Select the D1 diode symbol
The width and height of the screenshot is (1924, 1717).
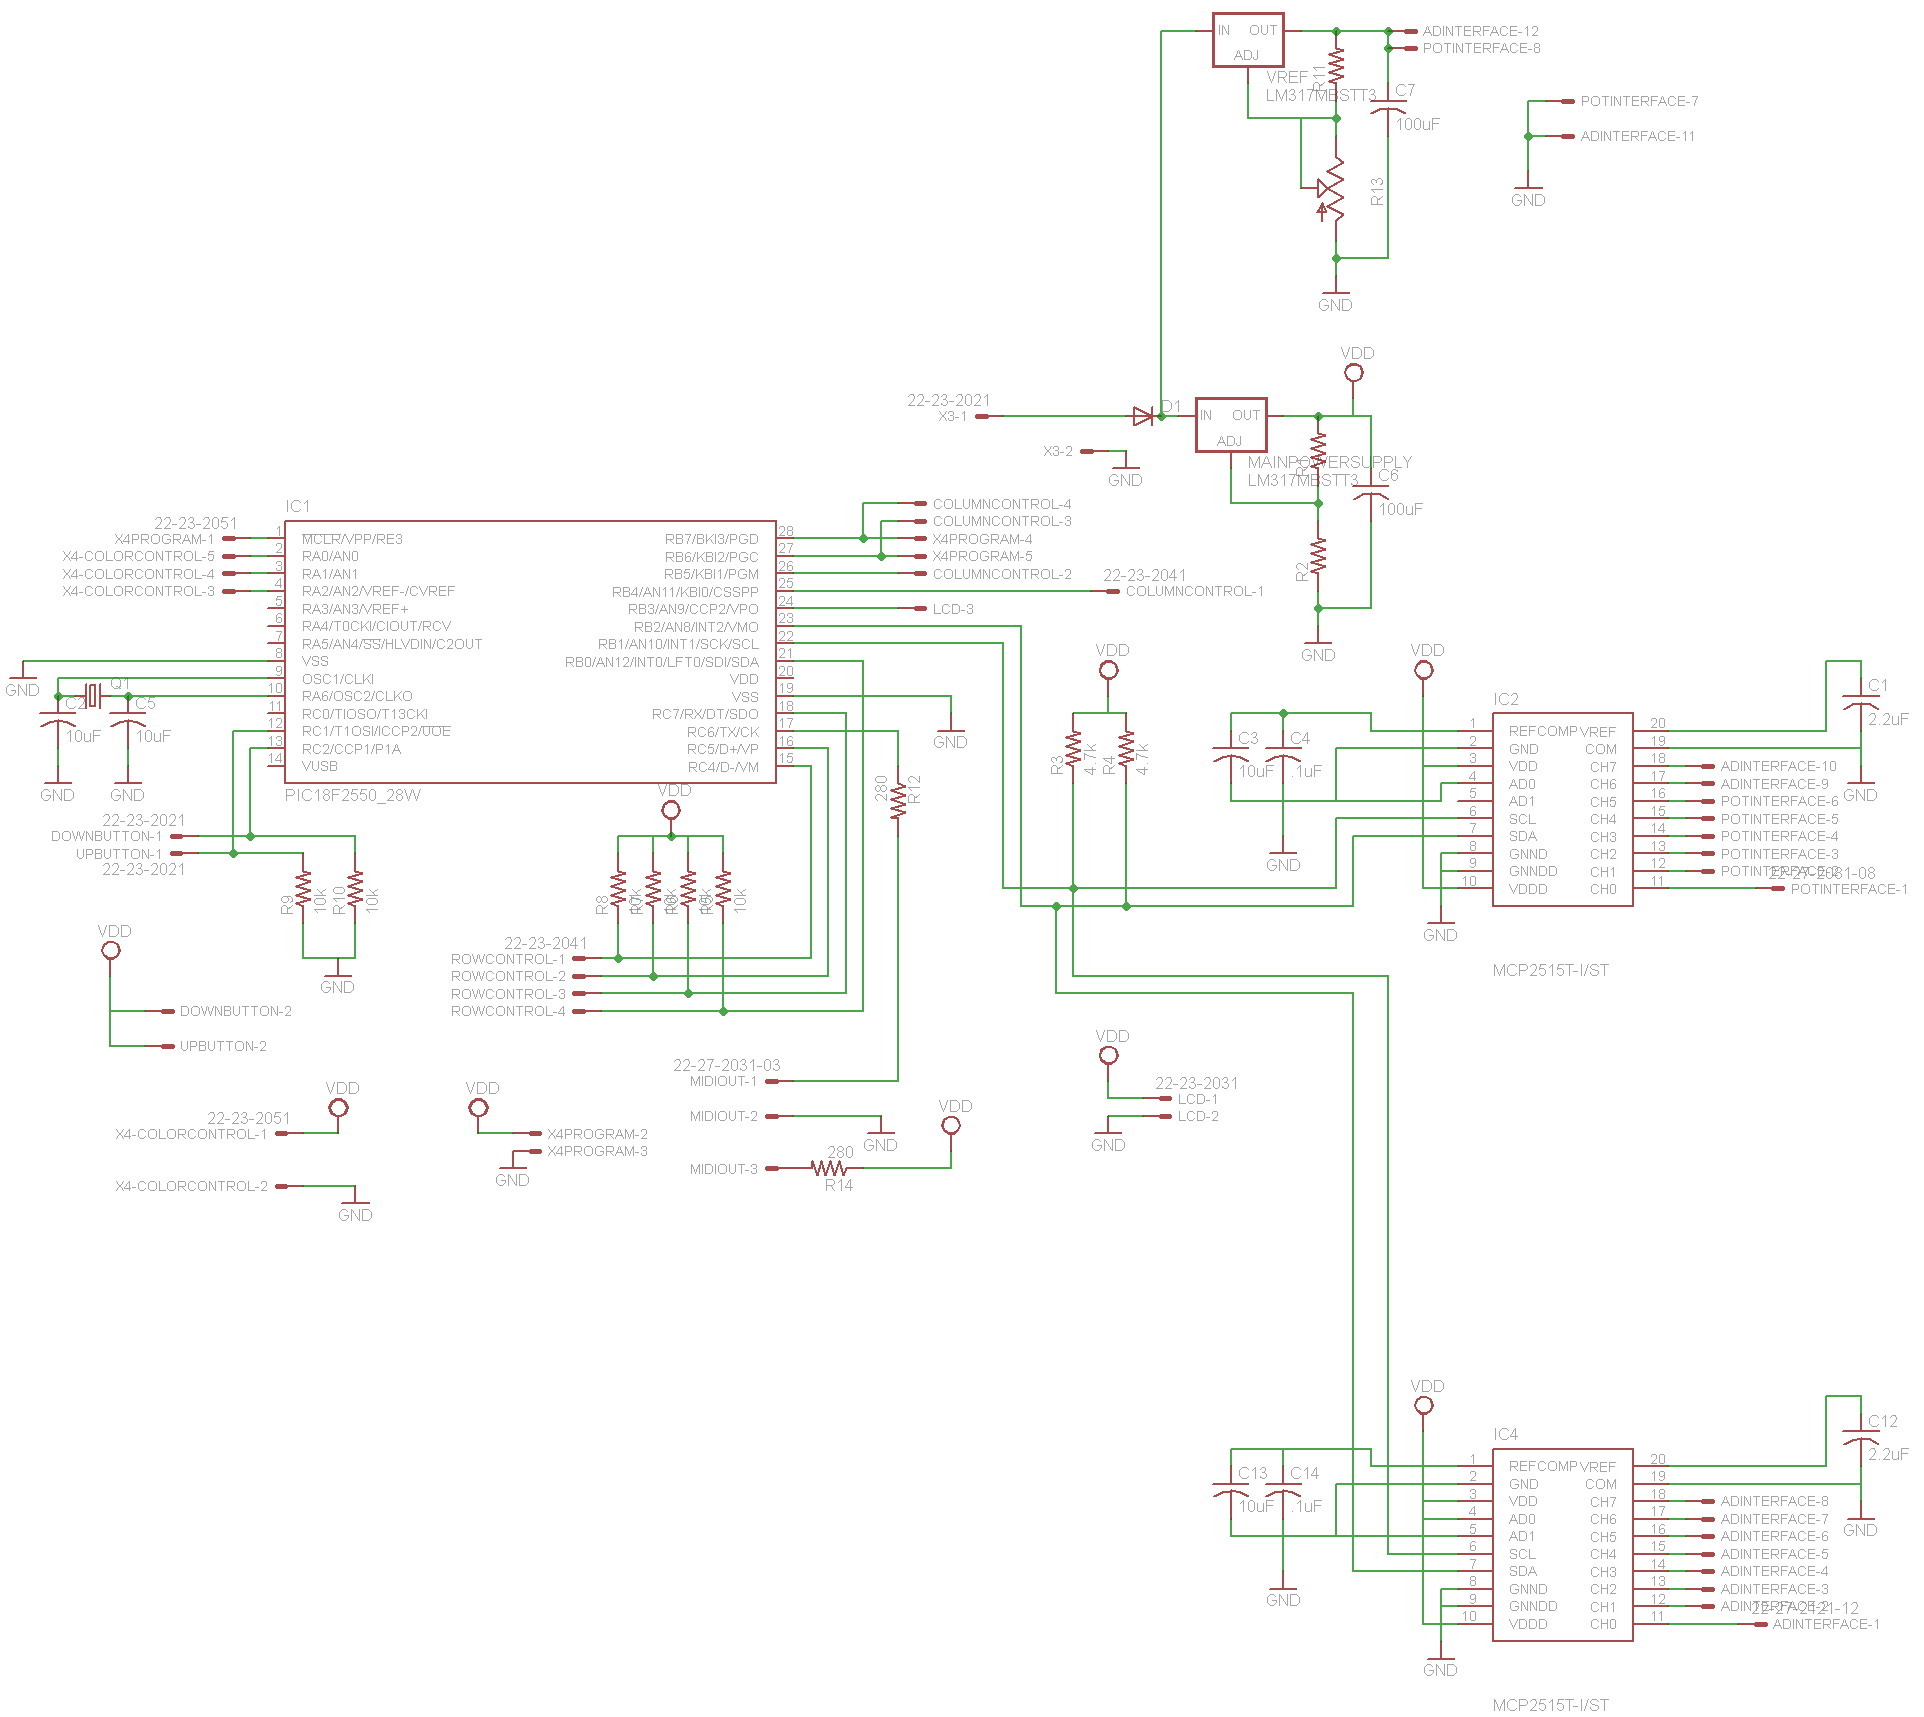(x=1143, y=416)
